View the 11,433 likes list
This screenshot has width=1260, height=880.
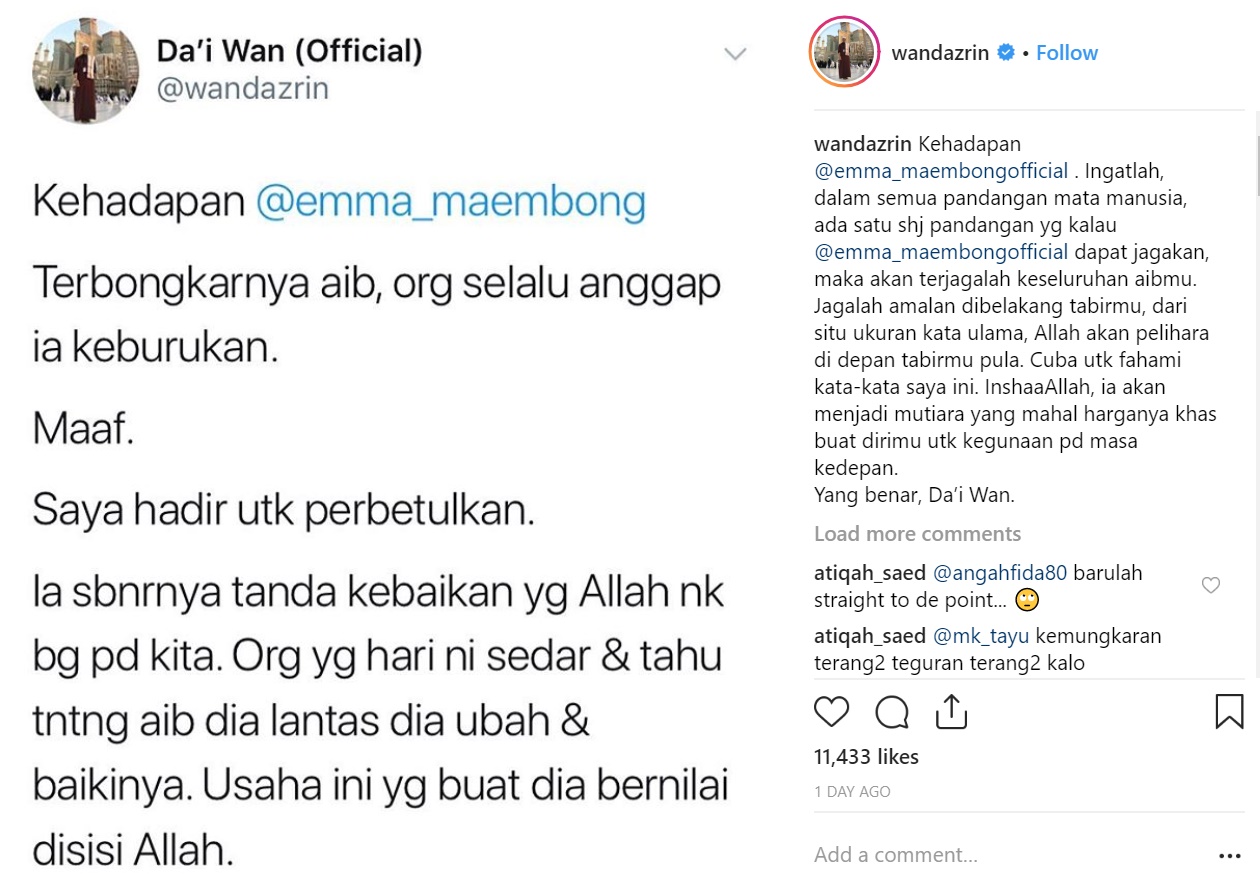pos(866,757)
